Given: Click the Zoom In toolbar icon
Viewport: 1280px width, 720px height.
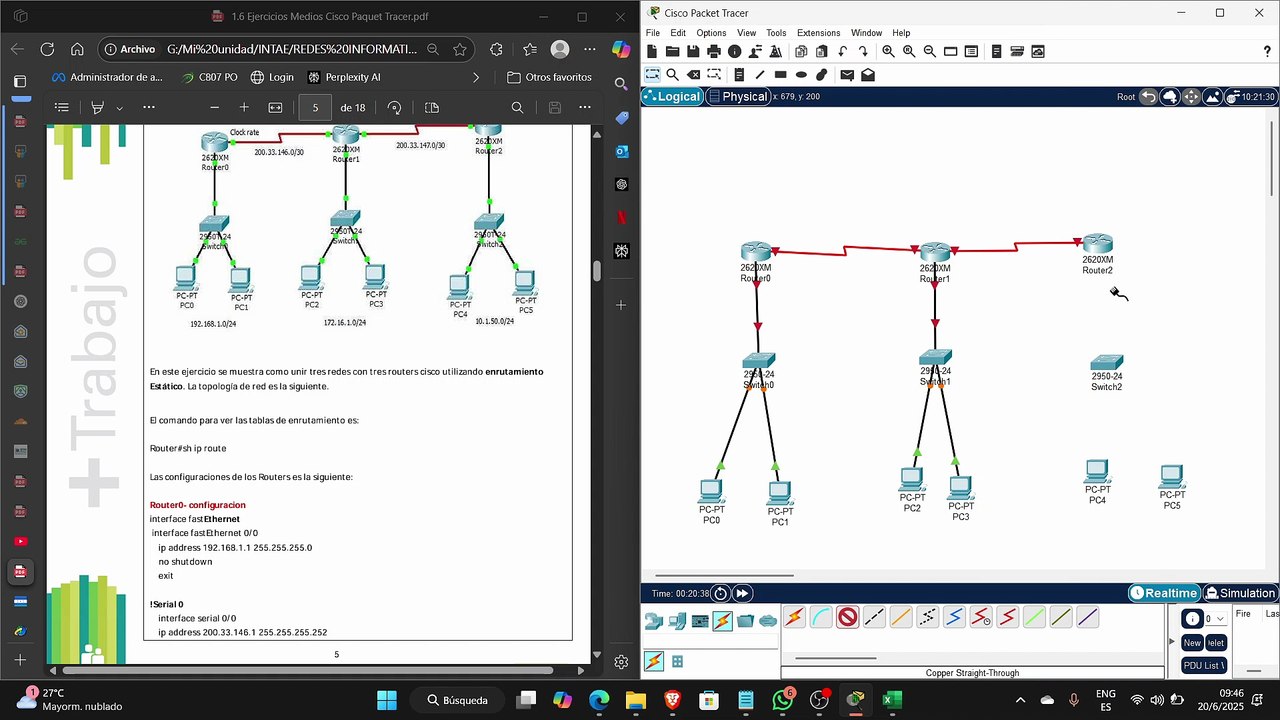Looking at the screenshot, I should point(888,52).
